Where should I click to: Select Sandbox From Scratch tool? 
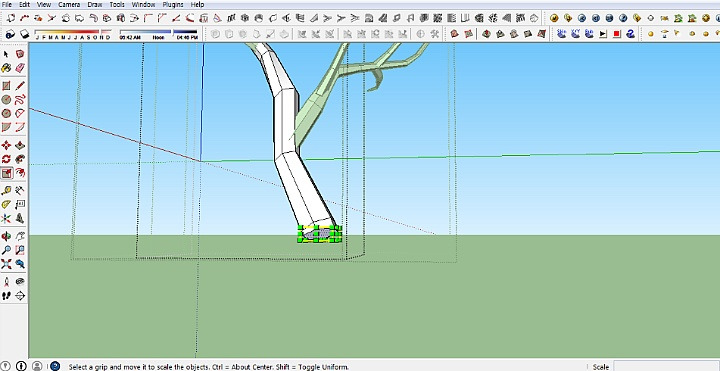469,34
